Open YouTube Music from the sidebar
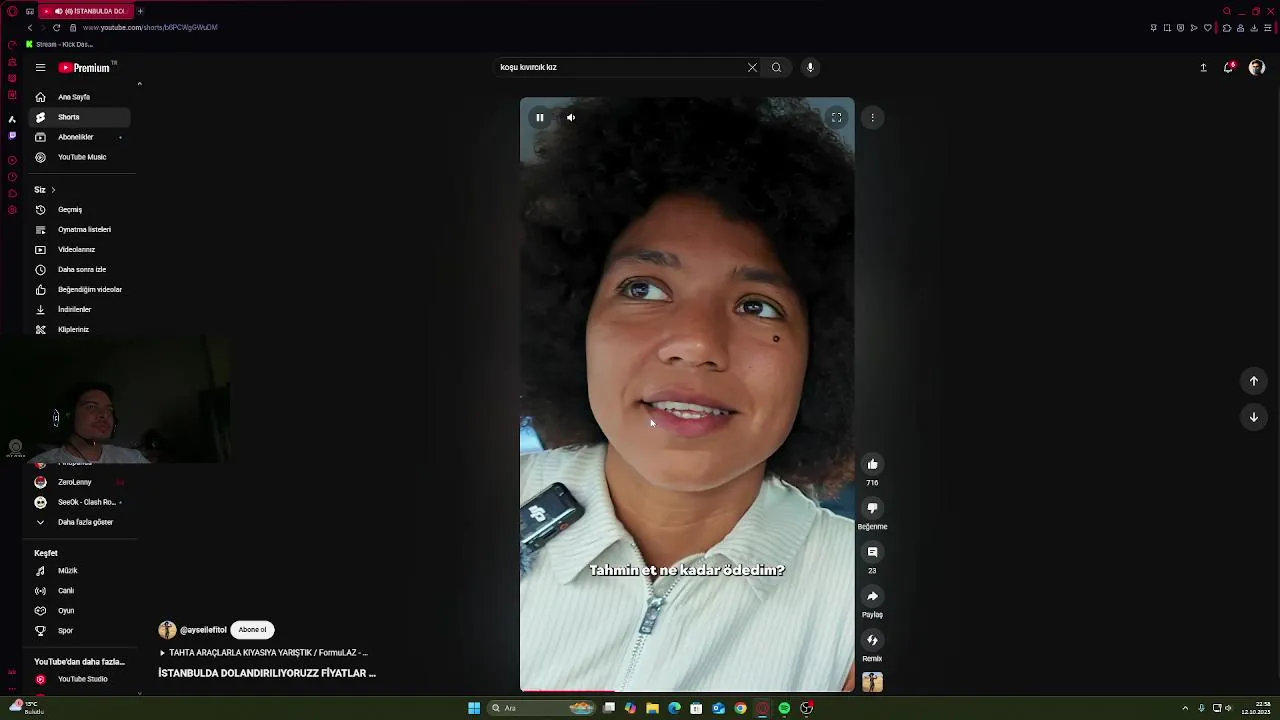 pos(78,157)
